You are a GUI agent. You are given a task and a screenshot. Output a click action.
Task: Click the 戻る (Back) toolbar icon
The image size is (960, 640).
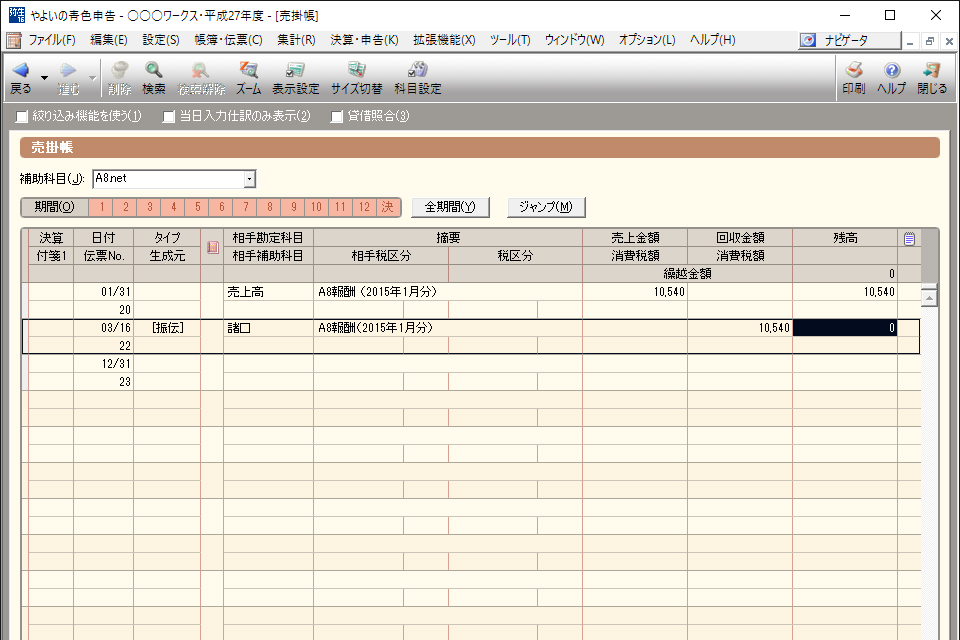coord(21,78)
